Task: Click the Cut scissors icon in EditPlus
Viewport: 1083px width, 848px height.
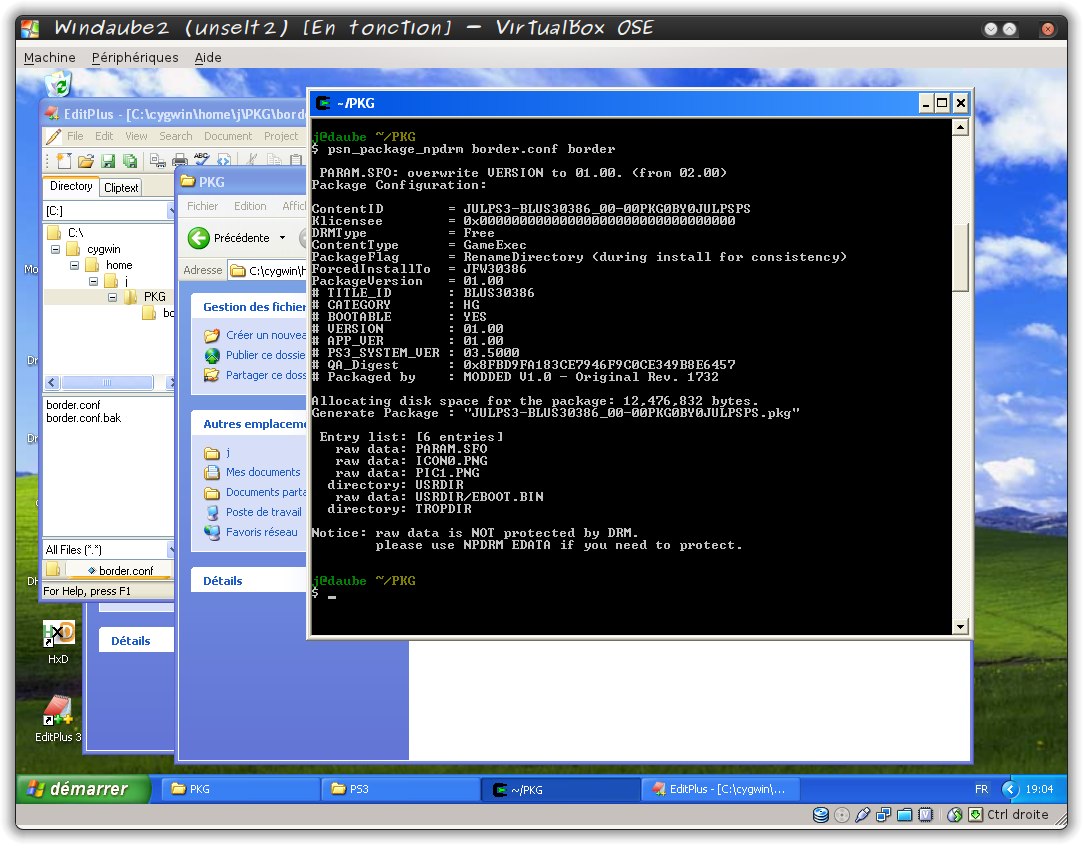Action: pyautogui.click(x=252, y=160)
